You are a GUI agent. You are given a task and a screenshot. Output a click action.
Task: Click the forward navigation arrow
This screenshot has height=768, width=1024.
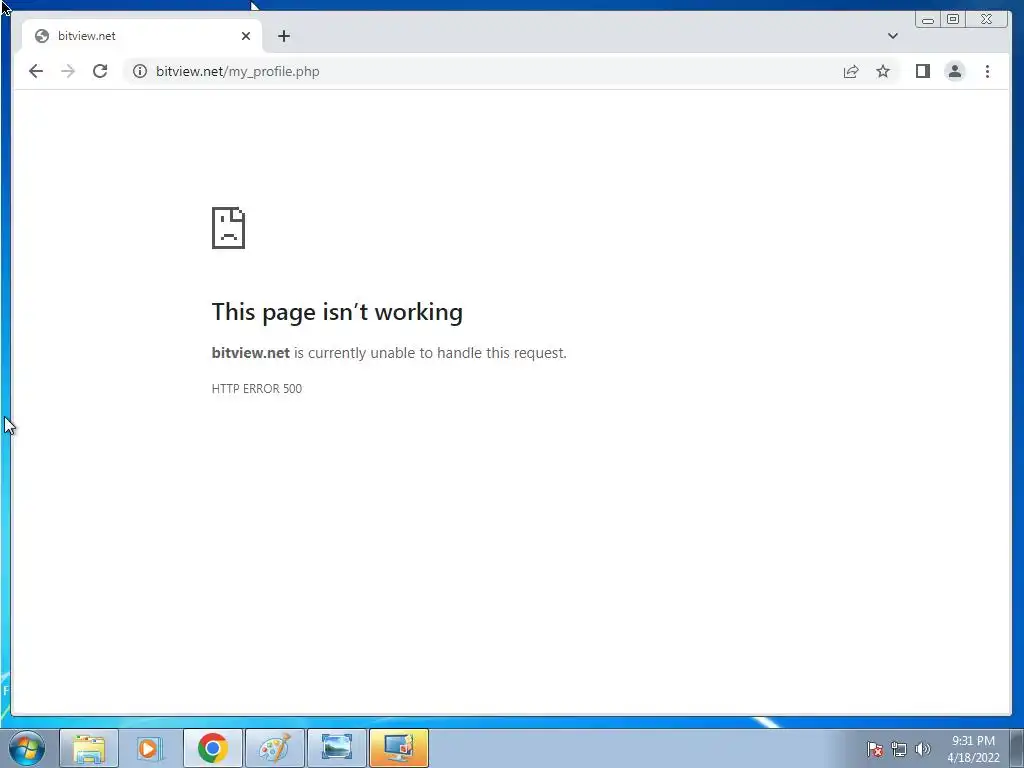(x=68, y=71)
